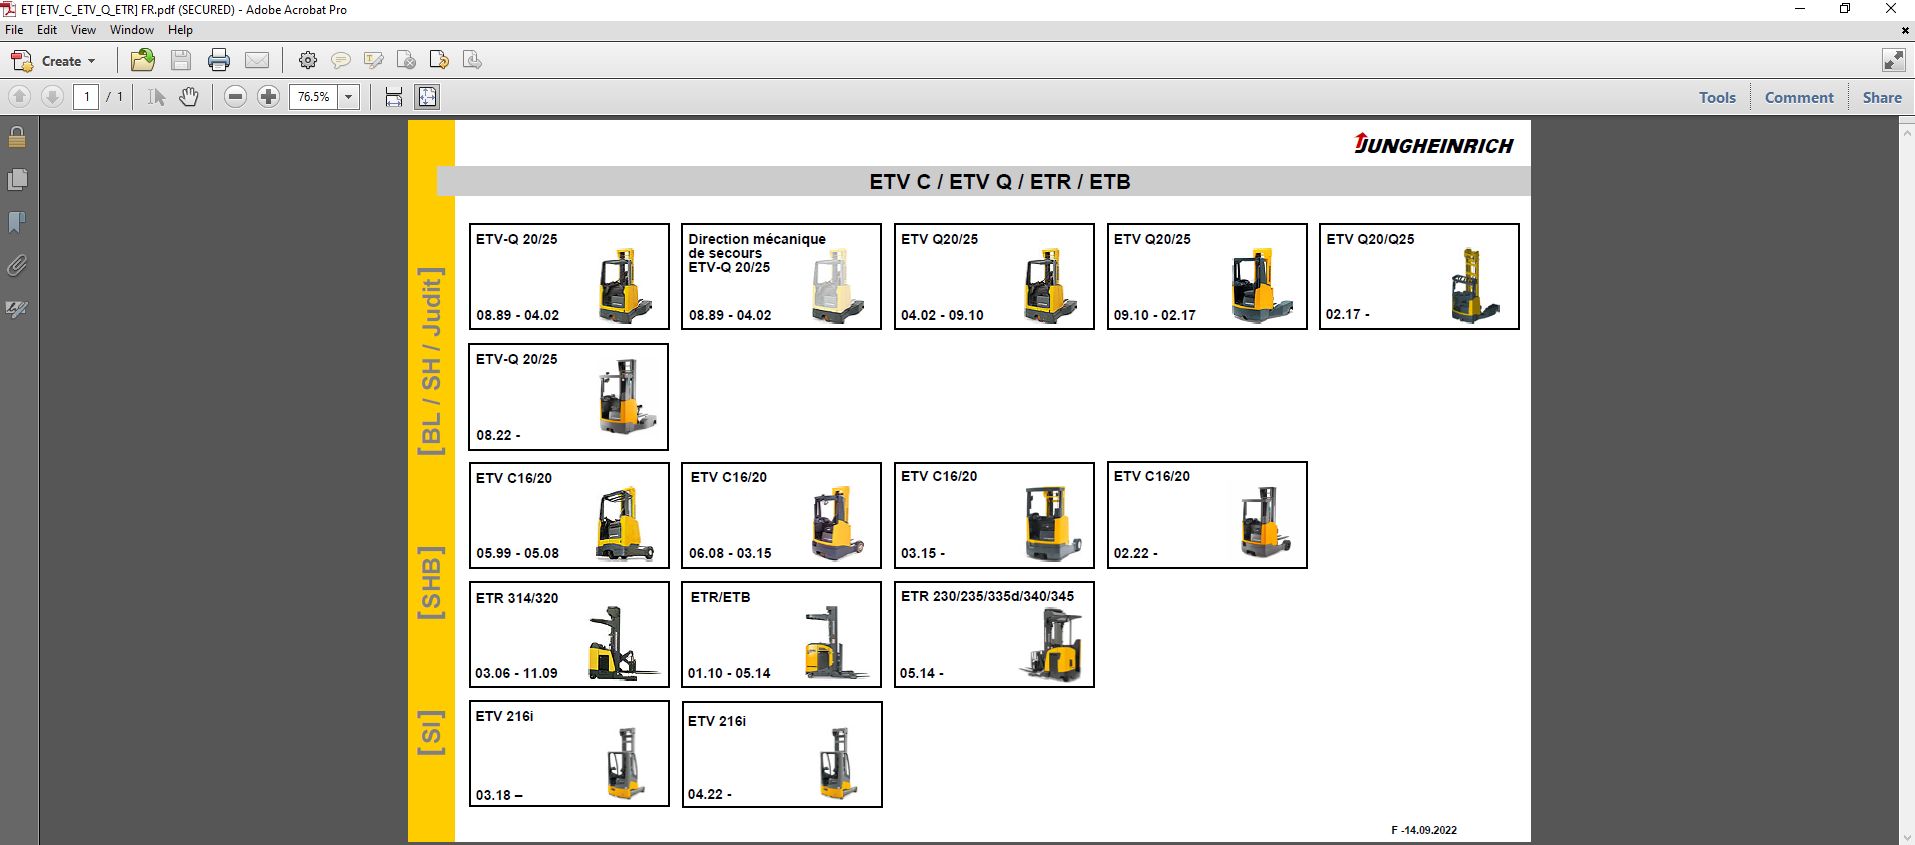Zoom in with the plus button
The height and width of the screenshot is (845, 1915).
click(x=268, y=97)
